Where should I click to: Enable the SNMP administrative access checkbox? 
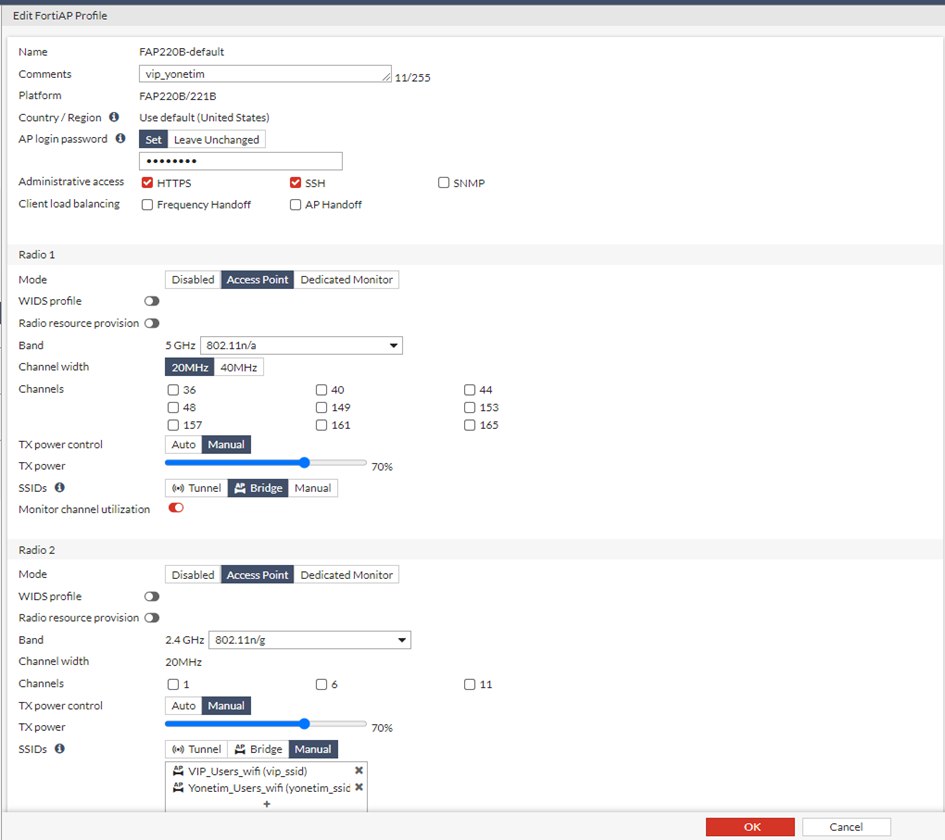point(443,182)
